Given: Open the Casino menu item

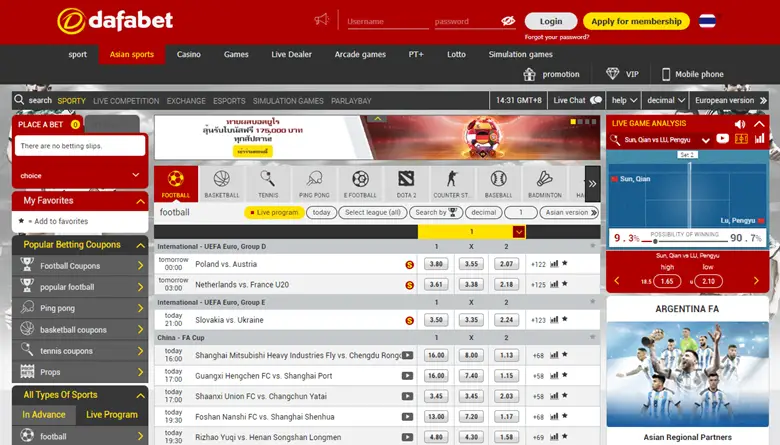Looking at the screenshot, I should (x=189, y=54).
